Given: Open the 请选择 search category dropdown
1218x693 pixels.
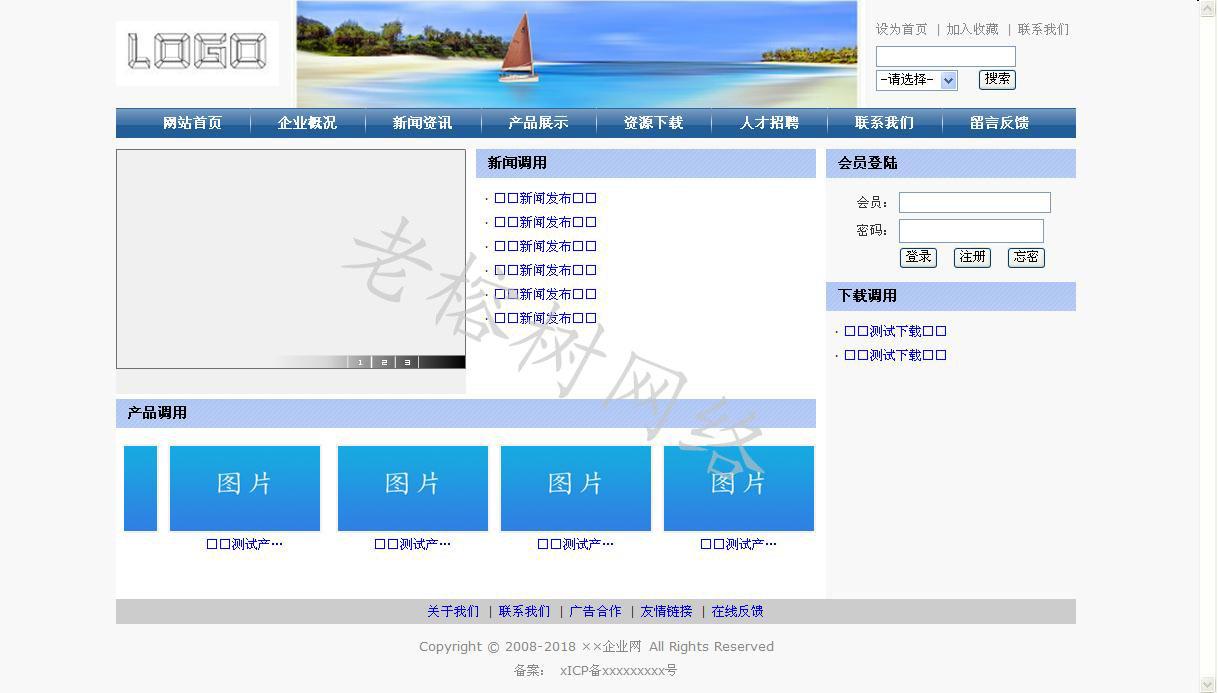Looking at the screenshot, I should pyautogui.click(x=916, y=80).
